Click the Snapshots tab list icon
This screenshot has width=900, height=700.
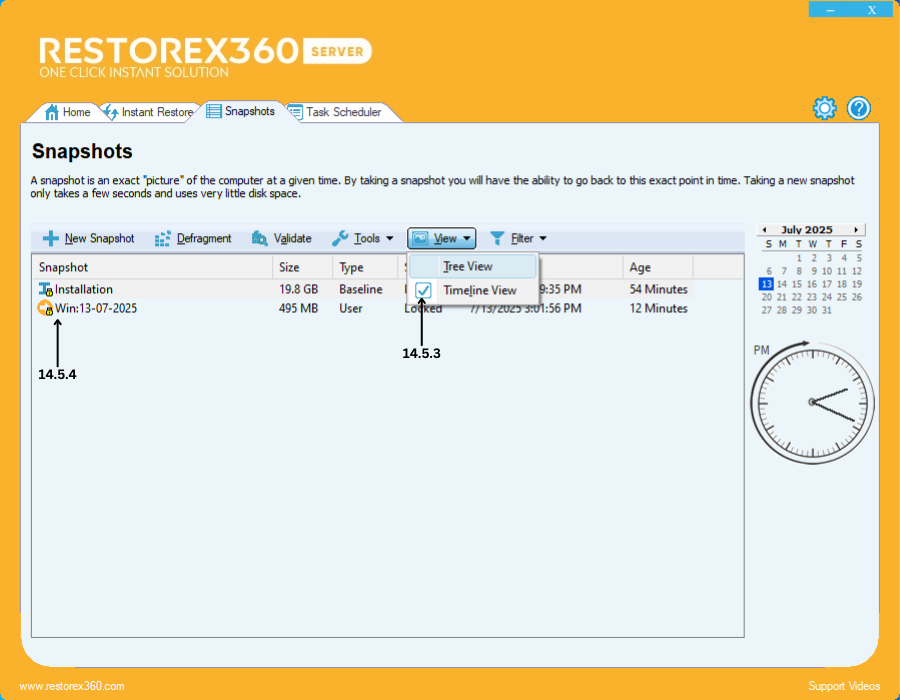(x=214, y=111)
